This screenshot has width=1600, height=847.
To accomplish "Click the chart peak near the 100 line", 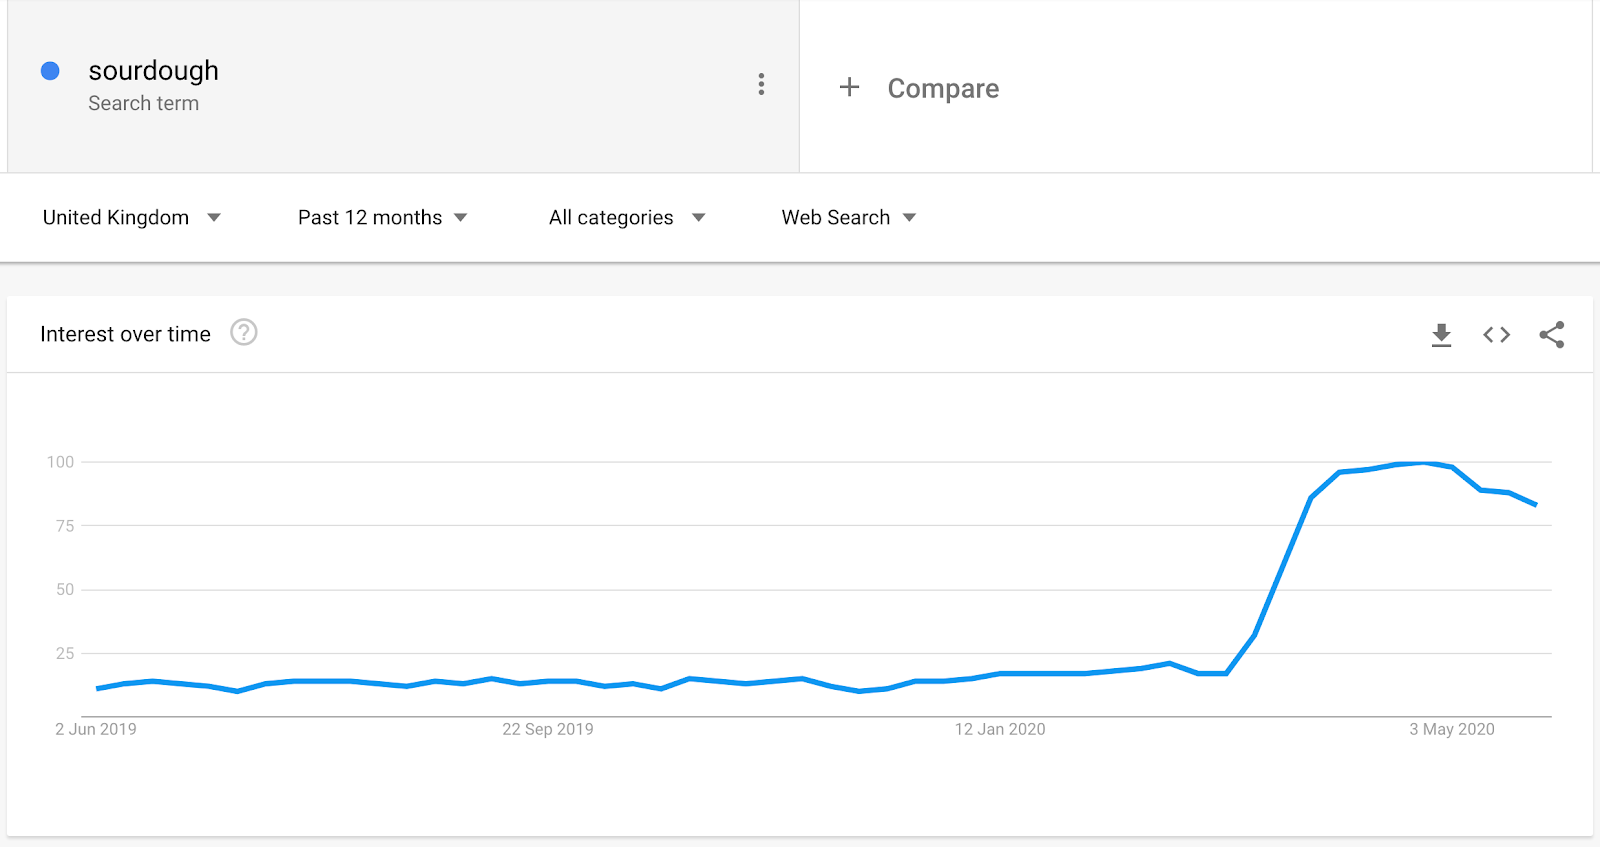I will (x=1424, y=463).
